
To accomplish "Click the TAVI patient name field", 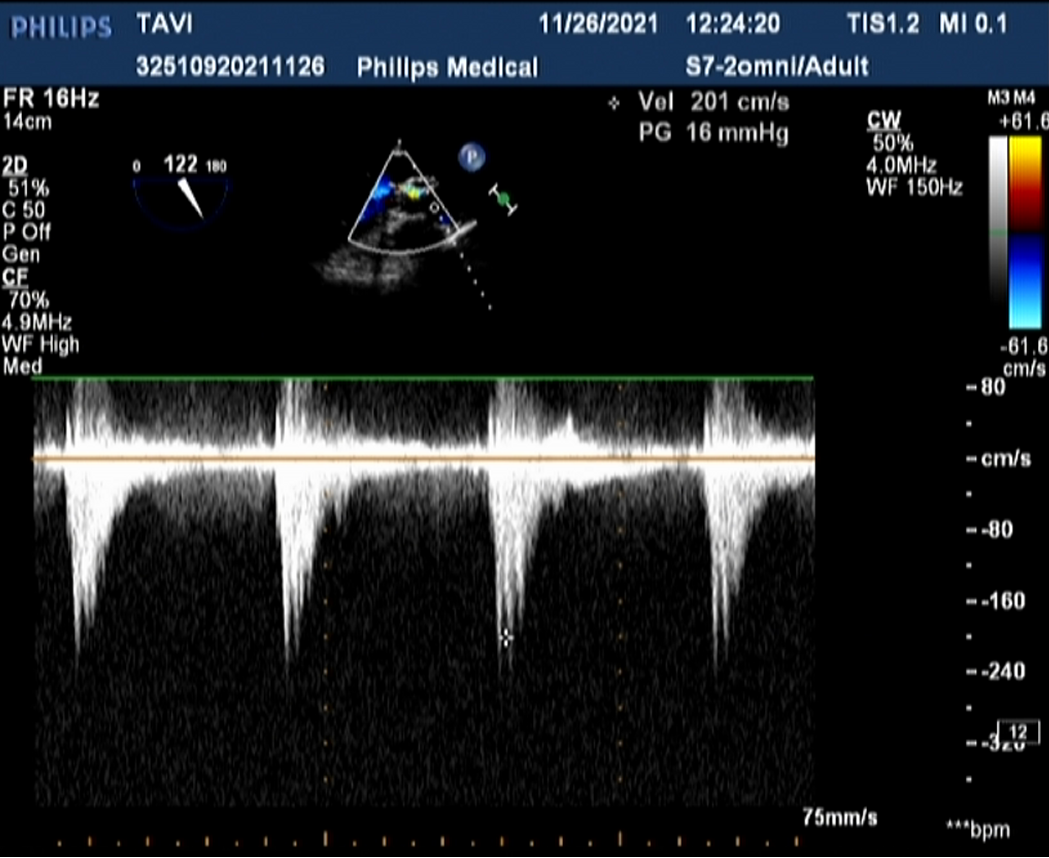I will (165, 26).
